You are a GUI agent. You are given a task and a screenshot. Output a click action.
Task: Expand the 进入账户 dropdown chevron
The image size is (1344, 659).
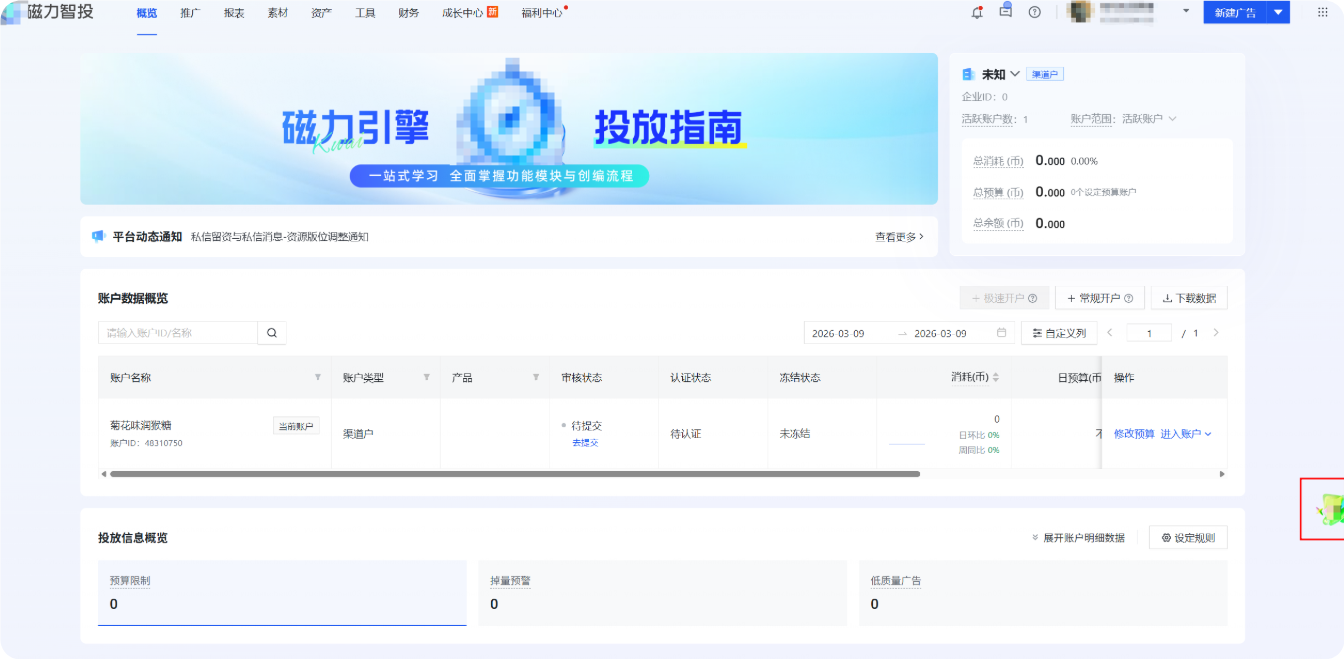(x=1208, y=434)
